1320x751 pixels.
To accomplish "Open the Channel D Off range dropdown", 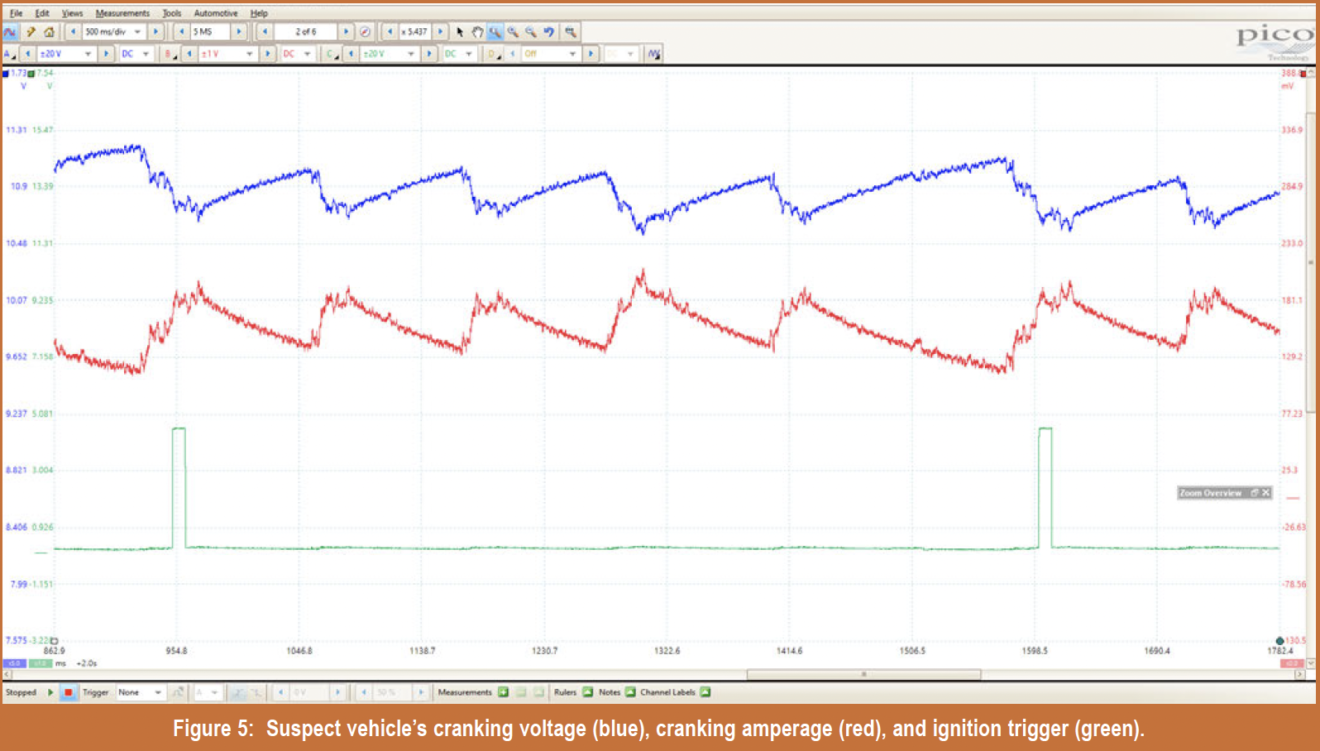I will [573, 54].
